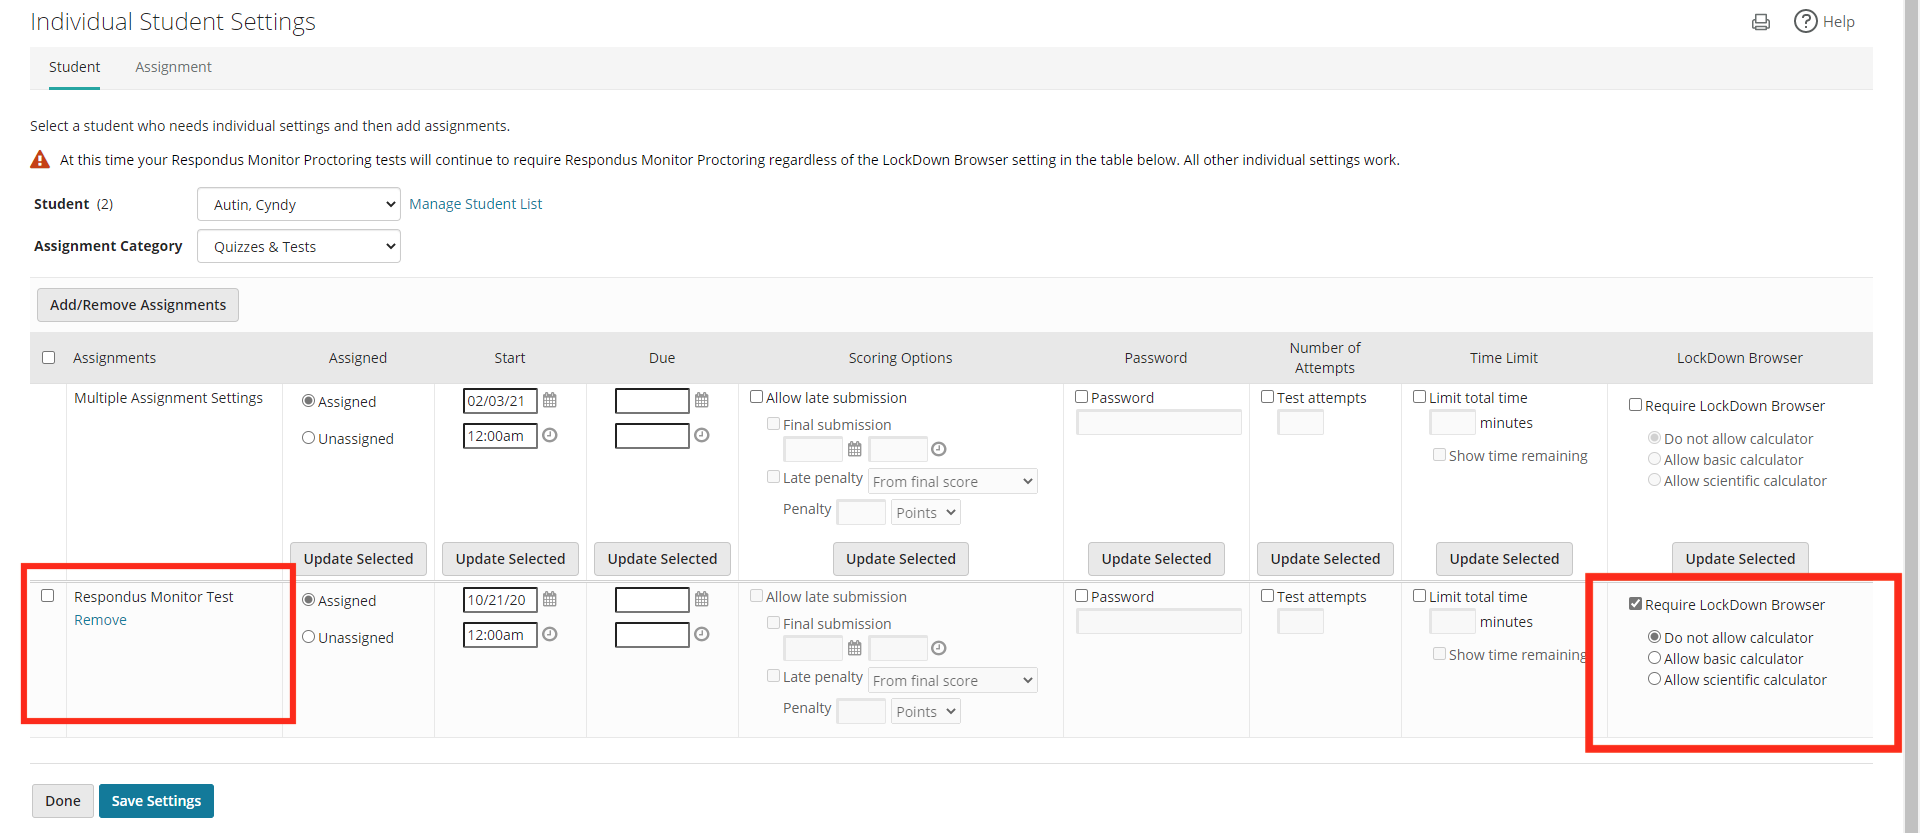Open the Assignment Category dropdown
The image size is (1920, 833).
click(x=298, y=246)
